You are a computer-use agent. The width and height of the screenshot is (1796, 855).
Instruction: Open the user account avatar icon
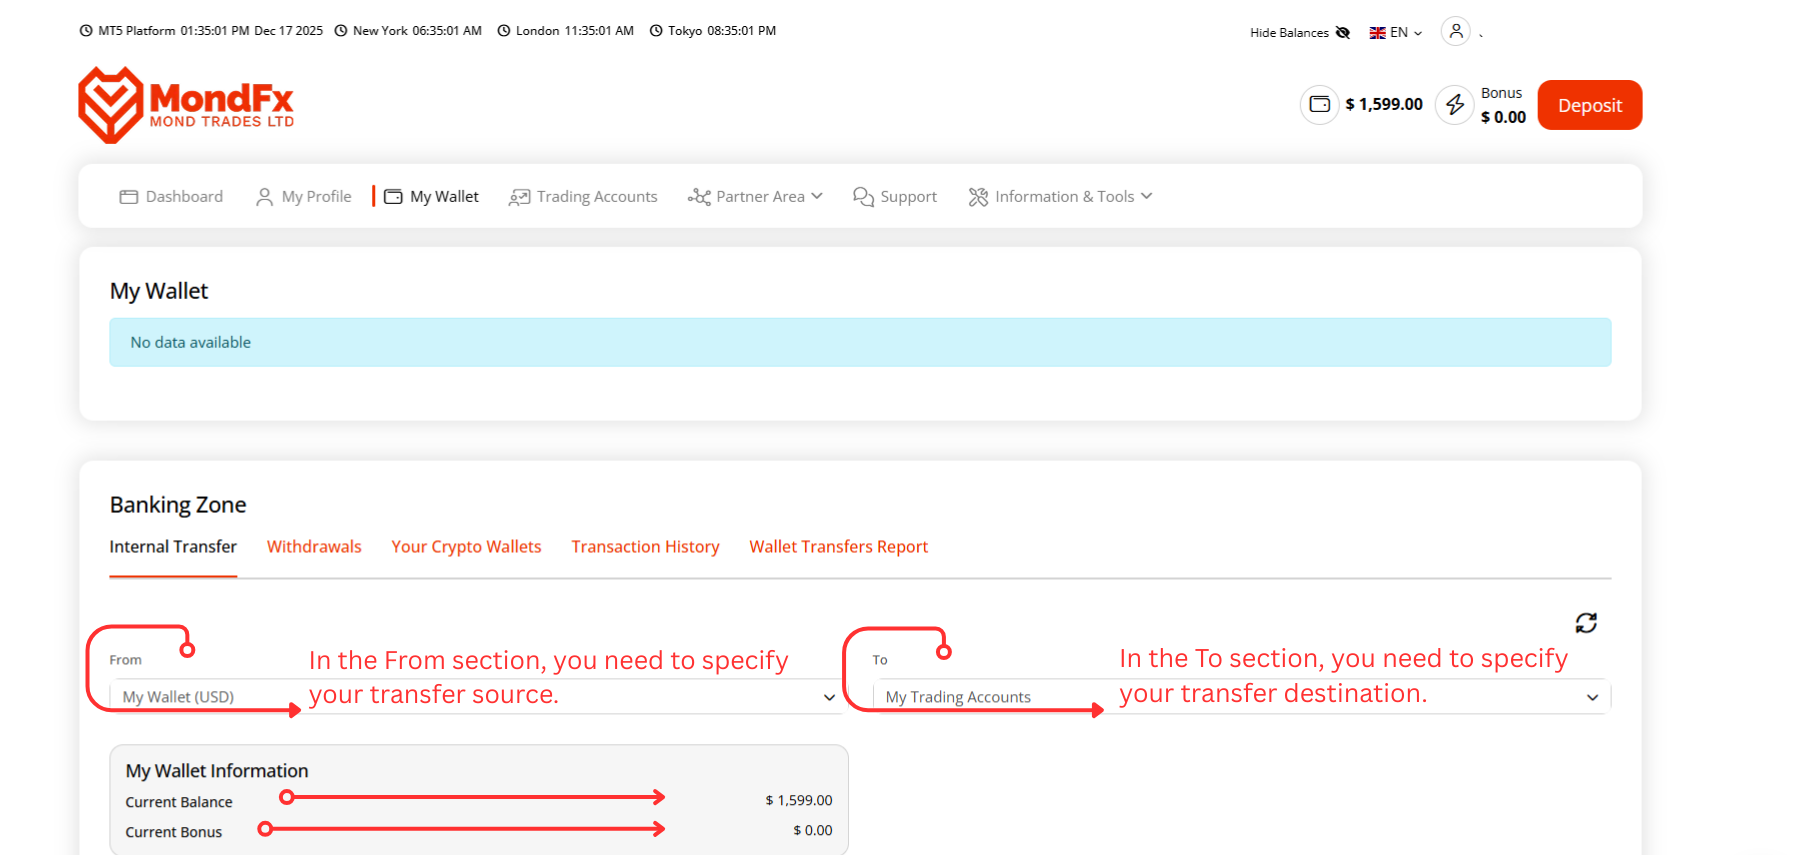pyautogui.click(x=1456, y=31)
